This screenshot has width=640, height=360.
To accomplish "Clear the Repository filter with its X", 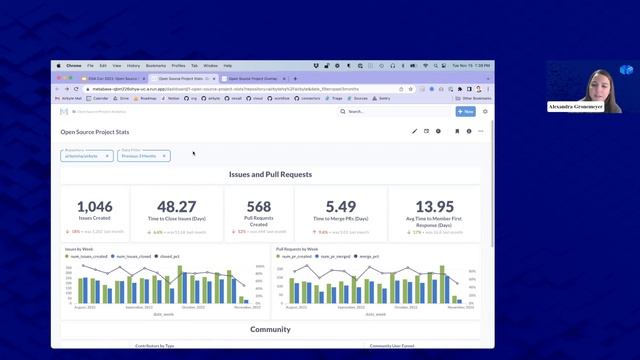I will click(x=107, y=156).
